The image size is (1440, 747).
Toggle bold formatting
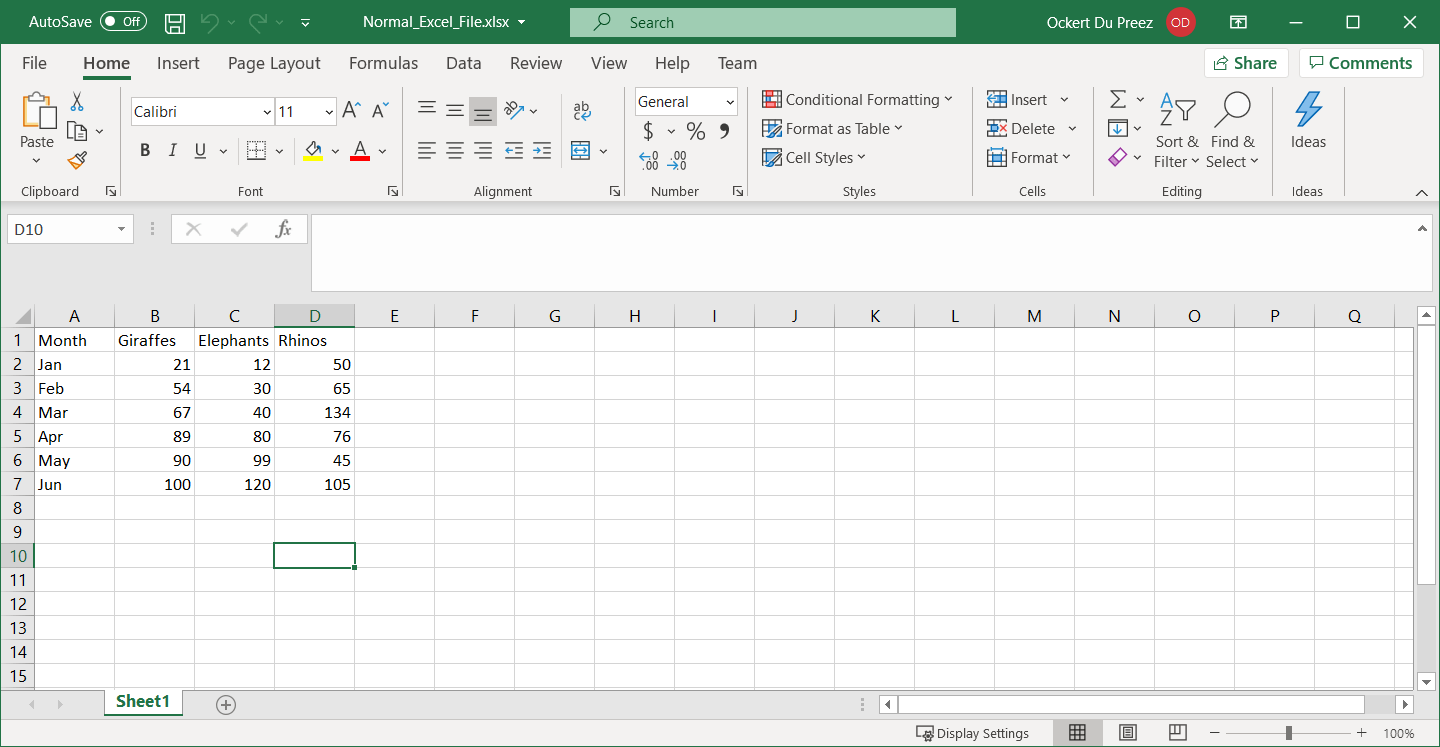(x=144, y=150)
